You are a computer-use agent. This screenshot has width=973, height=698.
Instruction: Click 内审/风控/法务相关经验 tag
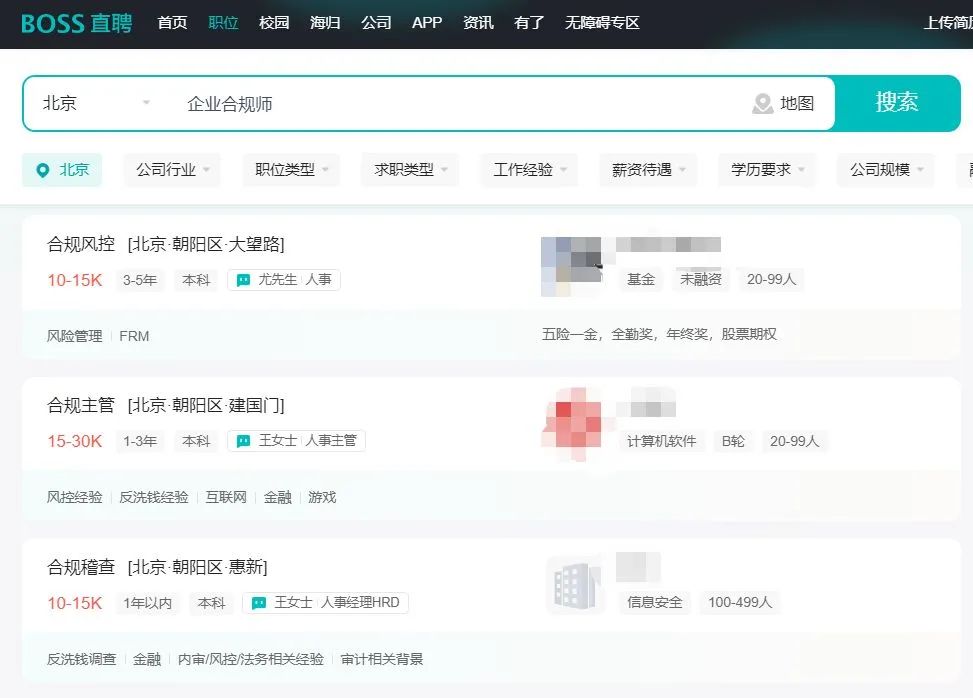point(251,660)
